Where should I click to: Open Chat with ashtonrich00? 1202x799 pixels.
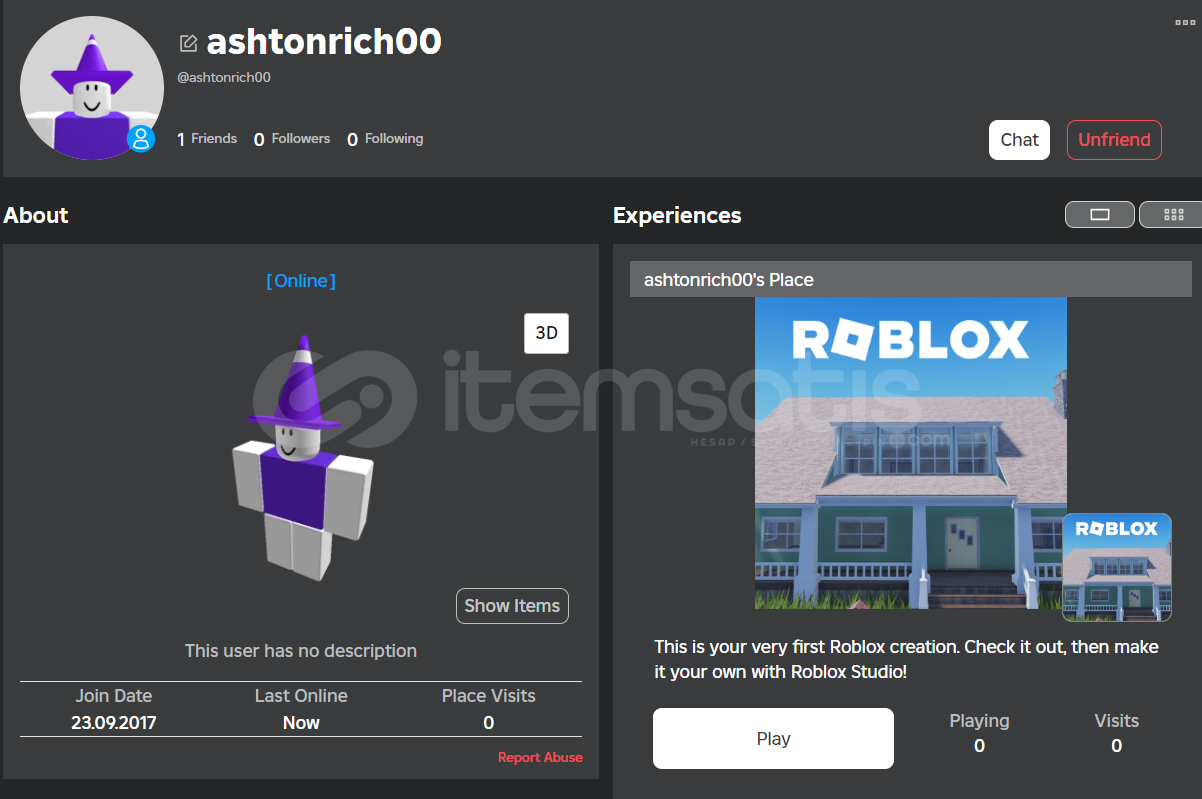click(1019, 140)
